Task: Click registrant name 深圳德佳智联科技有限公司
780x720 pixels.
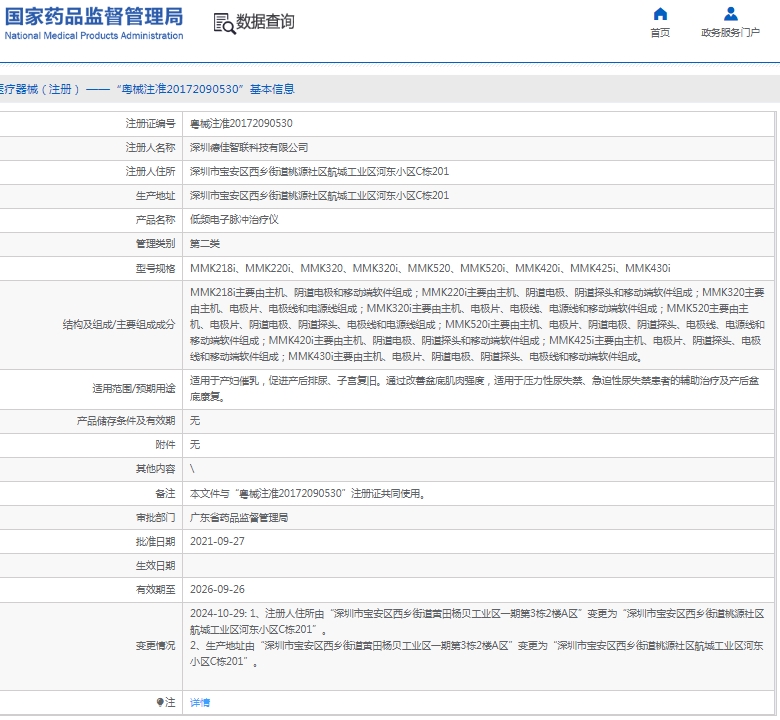Action: [249, 147]
